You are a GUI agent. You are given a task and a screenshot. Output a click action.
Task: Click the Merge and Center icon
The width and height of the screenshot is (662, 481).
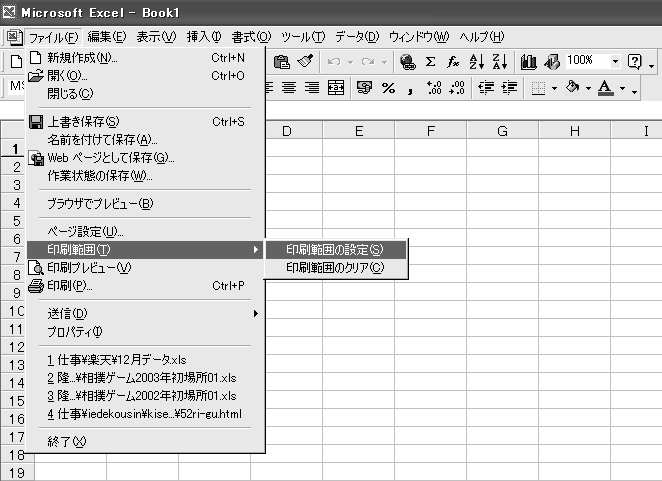tap(336, 88)
